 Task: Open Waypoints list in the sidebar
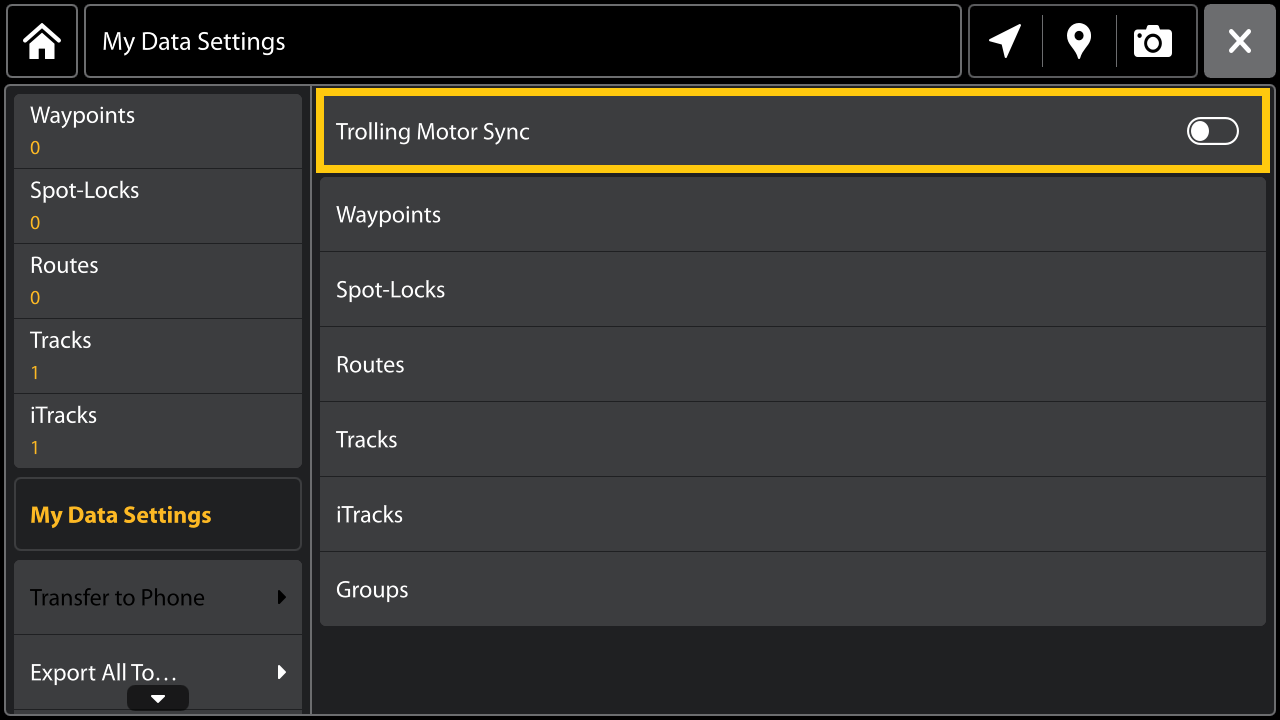pos(158,131)
